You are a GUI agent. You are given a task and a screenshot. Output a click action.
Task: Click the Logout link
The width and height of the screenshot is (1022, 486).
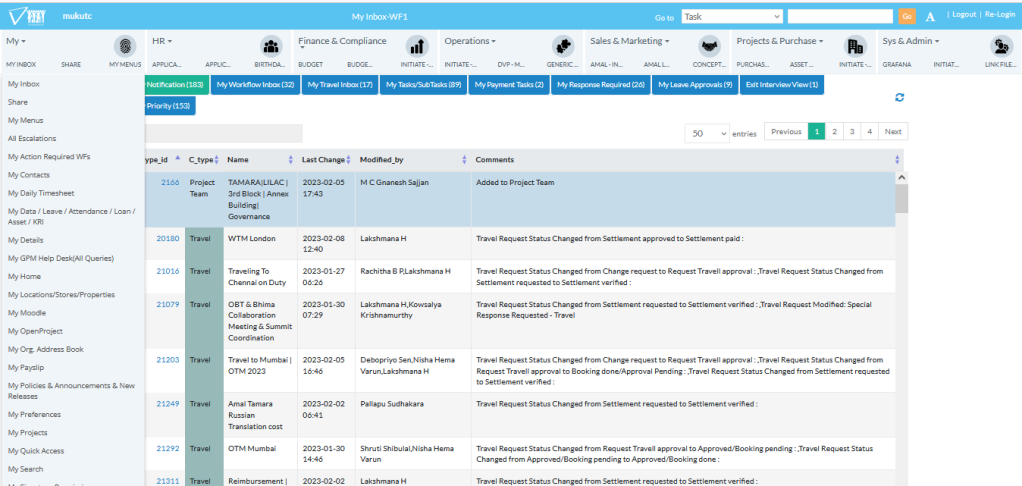[964, 14]
